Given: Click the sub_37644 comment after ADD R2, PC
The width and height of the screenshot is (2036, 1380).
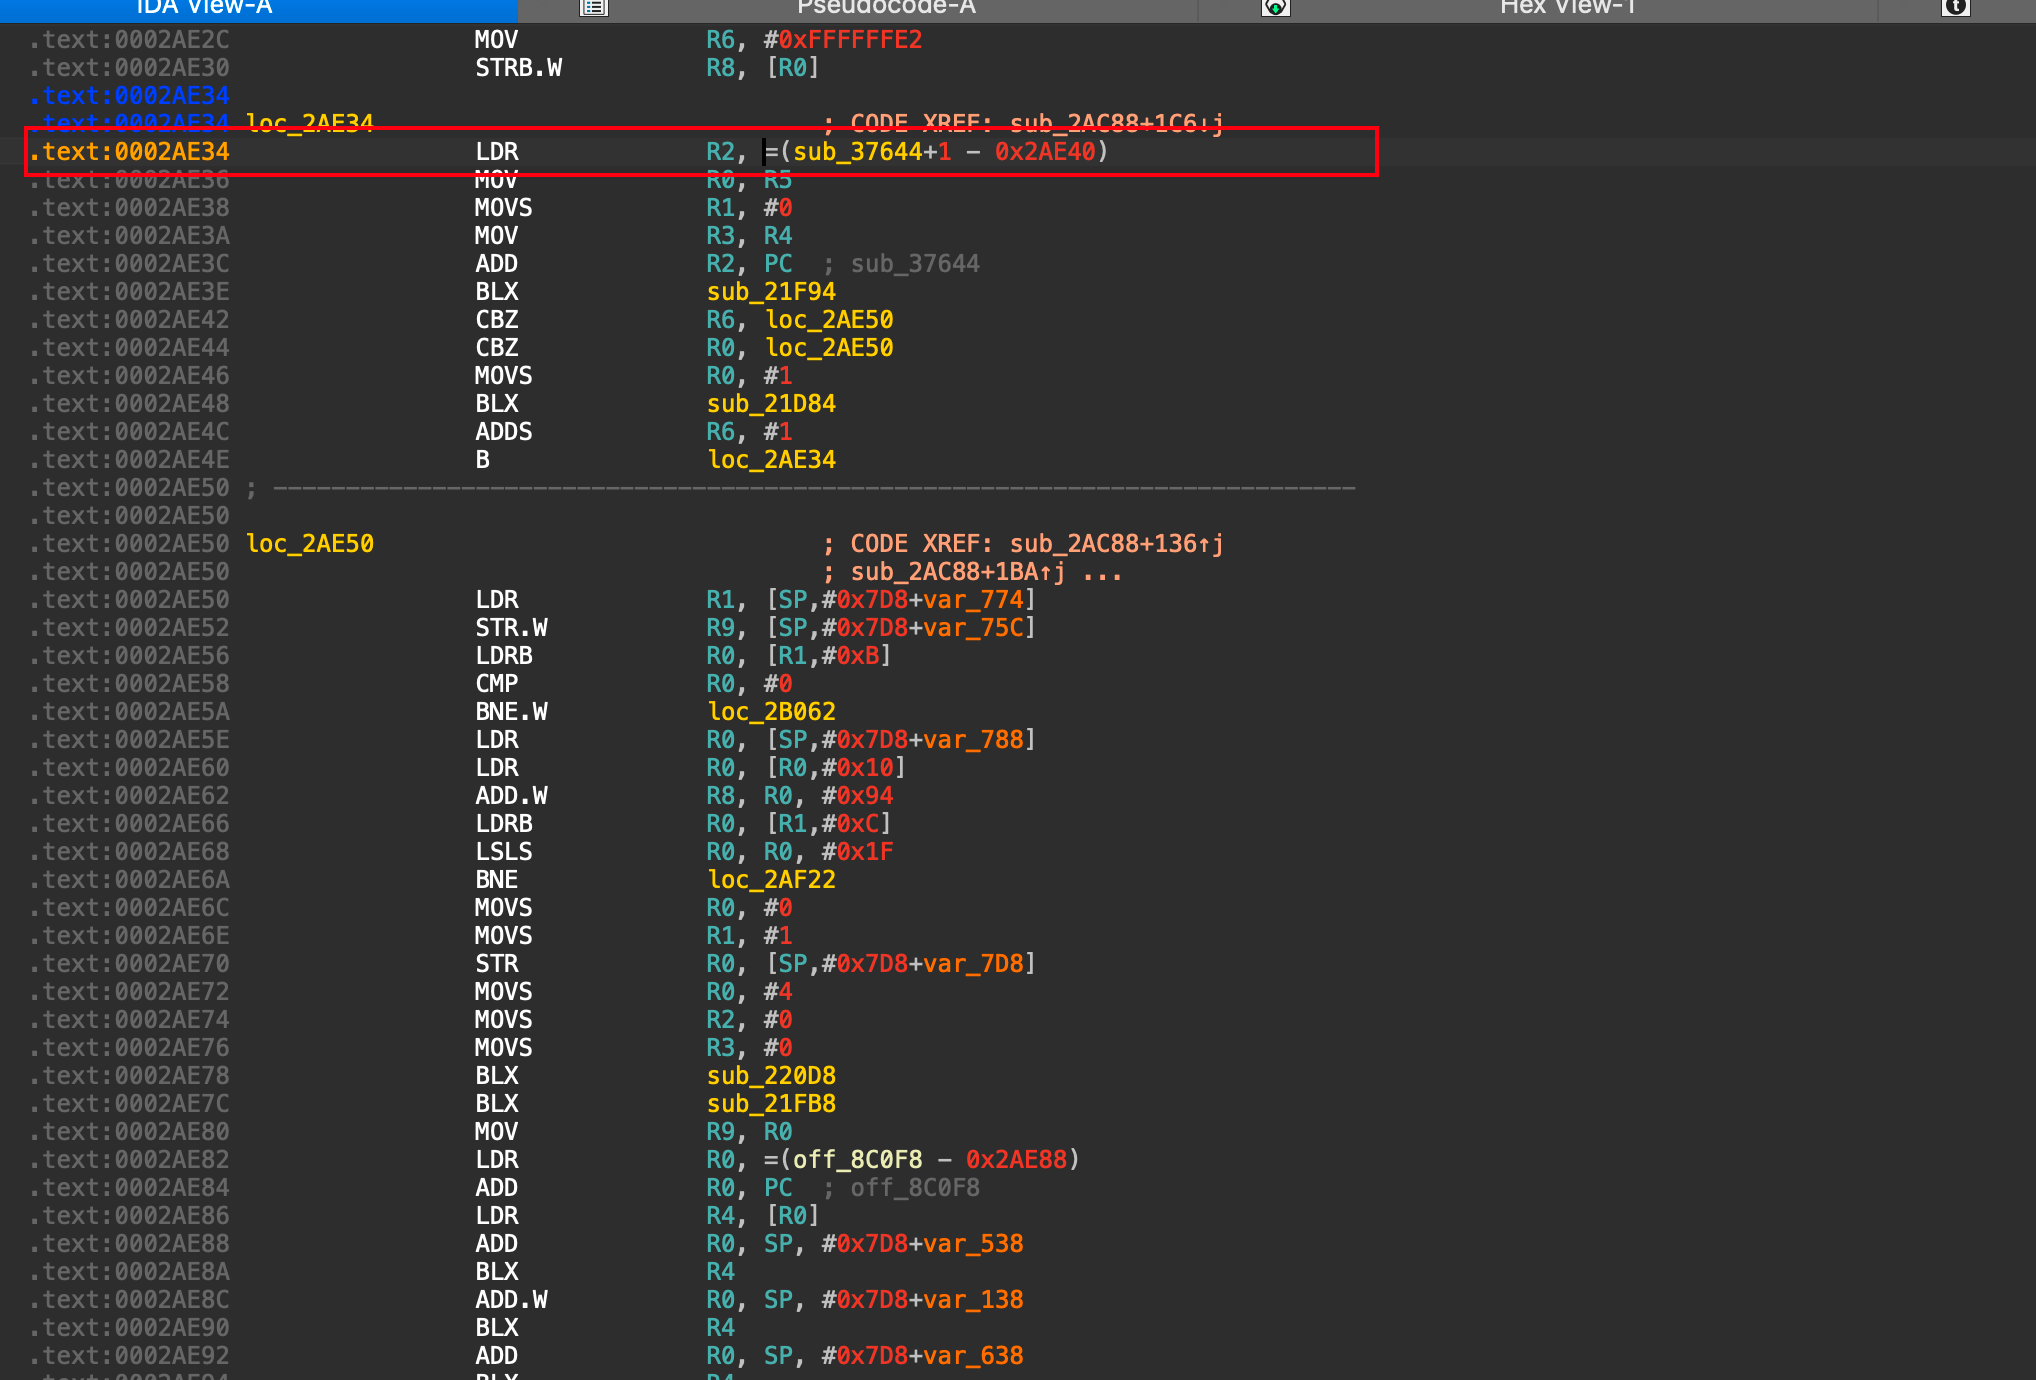Looking at the screenshot, I should pos(914,264).
